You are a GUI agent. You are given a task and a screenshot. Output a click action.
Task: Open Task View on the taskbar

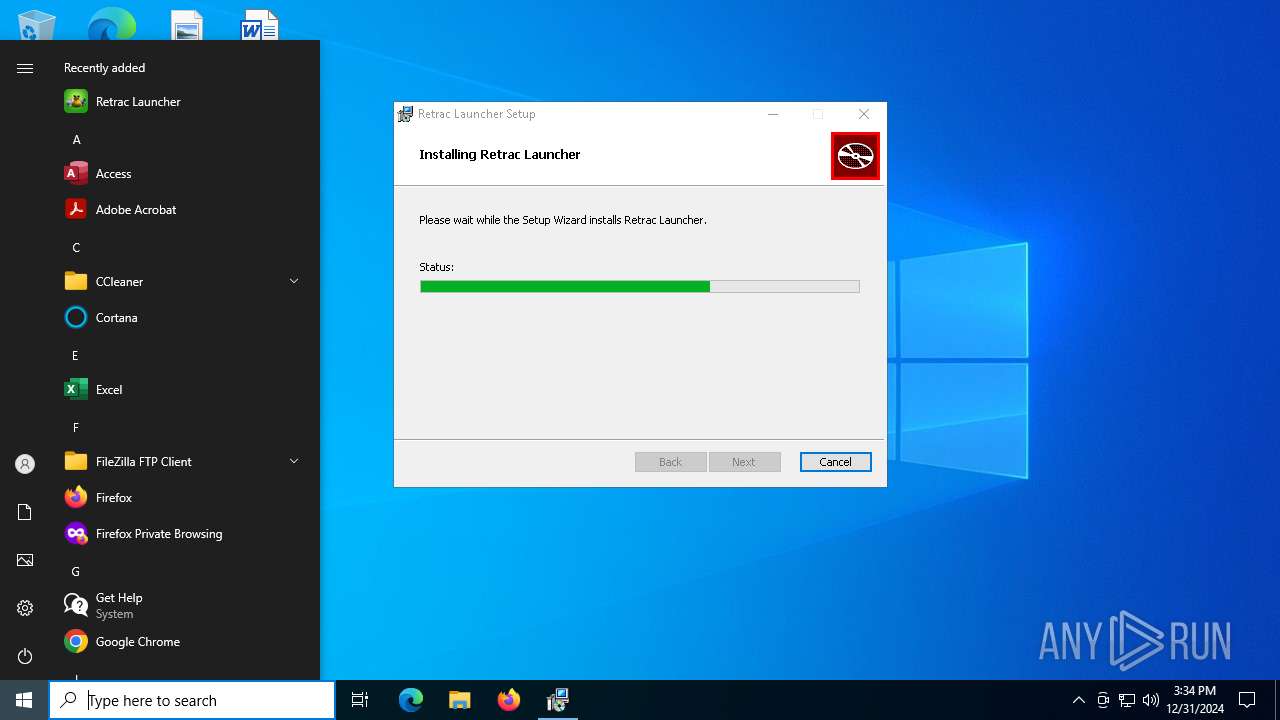pyautogui.click(x=360, y=700)
